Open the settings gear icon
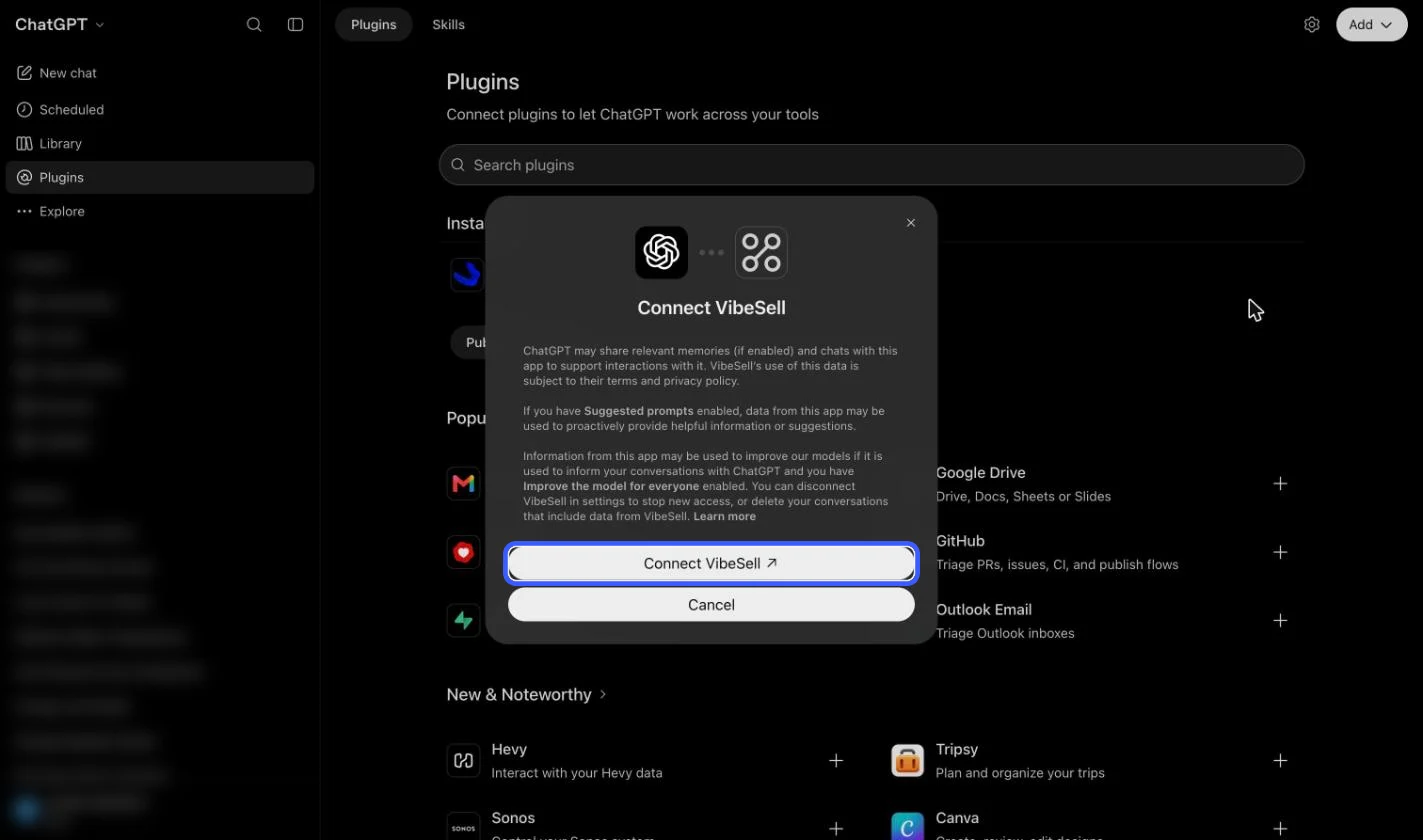Viewport: 1423px width, 840px height. tap(1312, 24)
